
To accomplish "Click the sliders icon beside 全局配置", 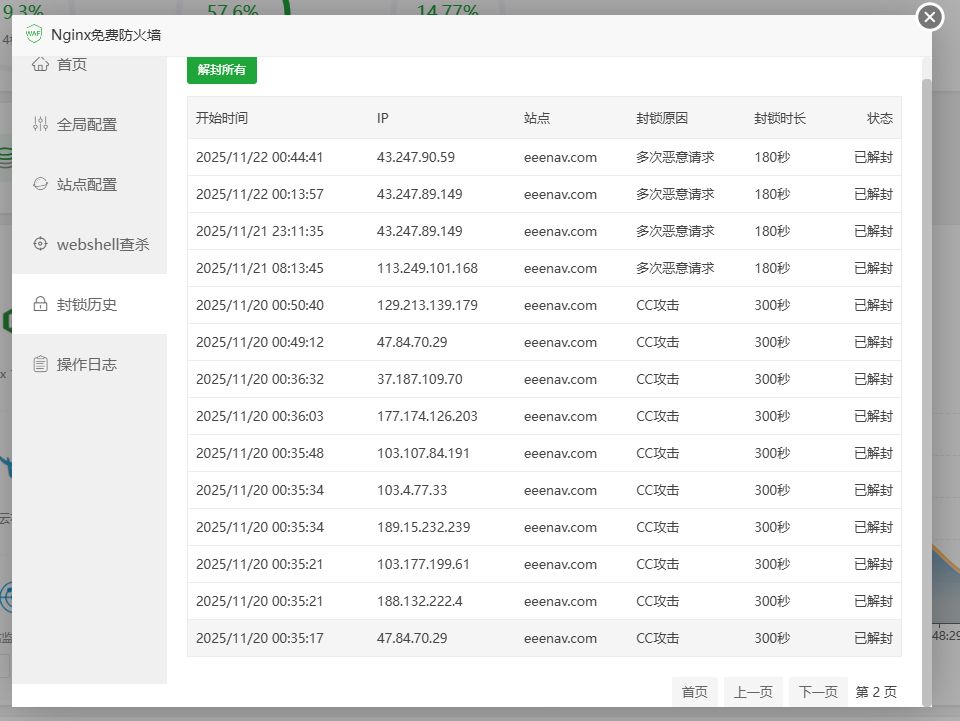I will click(x=40, y=125).
